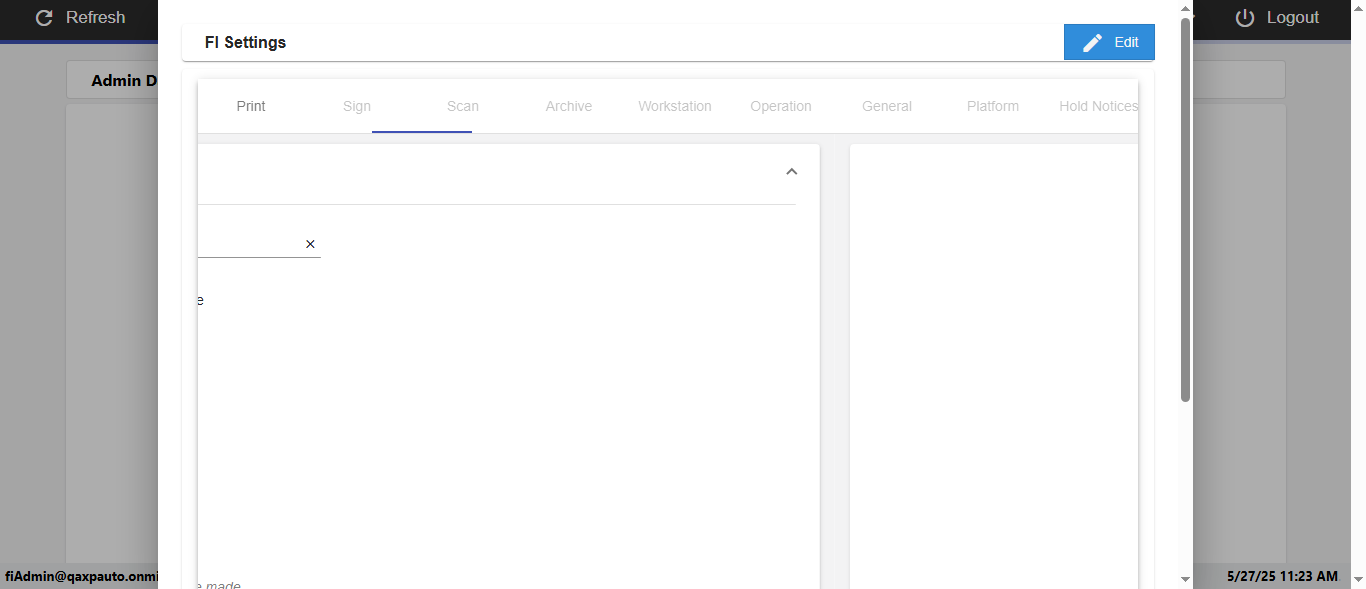Switch to the Sign tab

pos(357,106)
